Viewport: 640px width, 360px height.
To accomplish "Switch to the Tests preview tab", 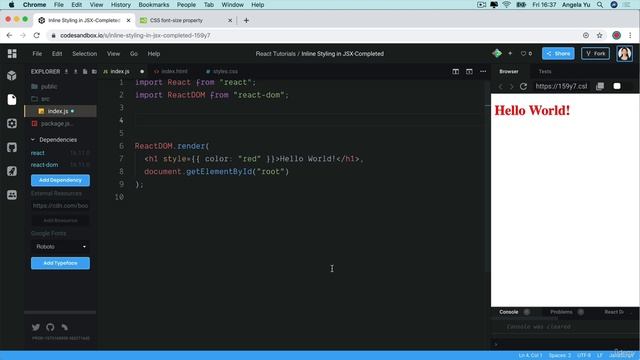I will [x=545, y=71].
